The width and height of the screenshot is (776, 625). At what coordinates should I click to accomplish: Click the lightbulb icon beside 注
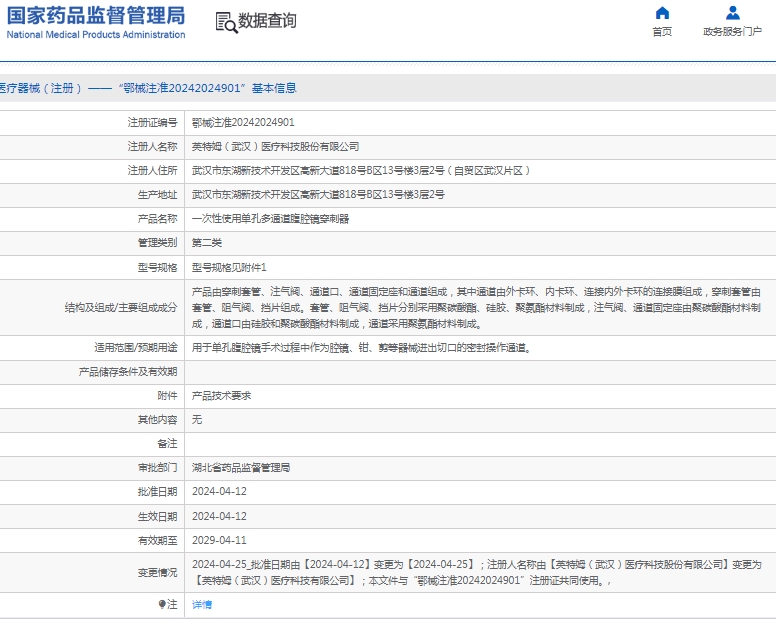tap(162, 604)
